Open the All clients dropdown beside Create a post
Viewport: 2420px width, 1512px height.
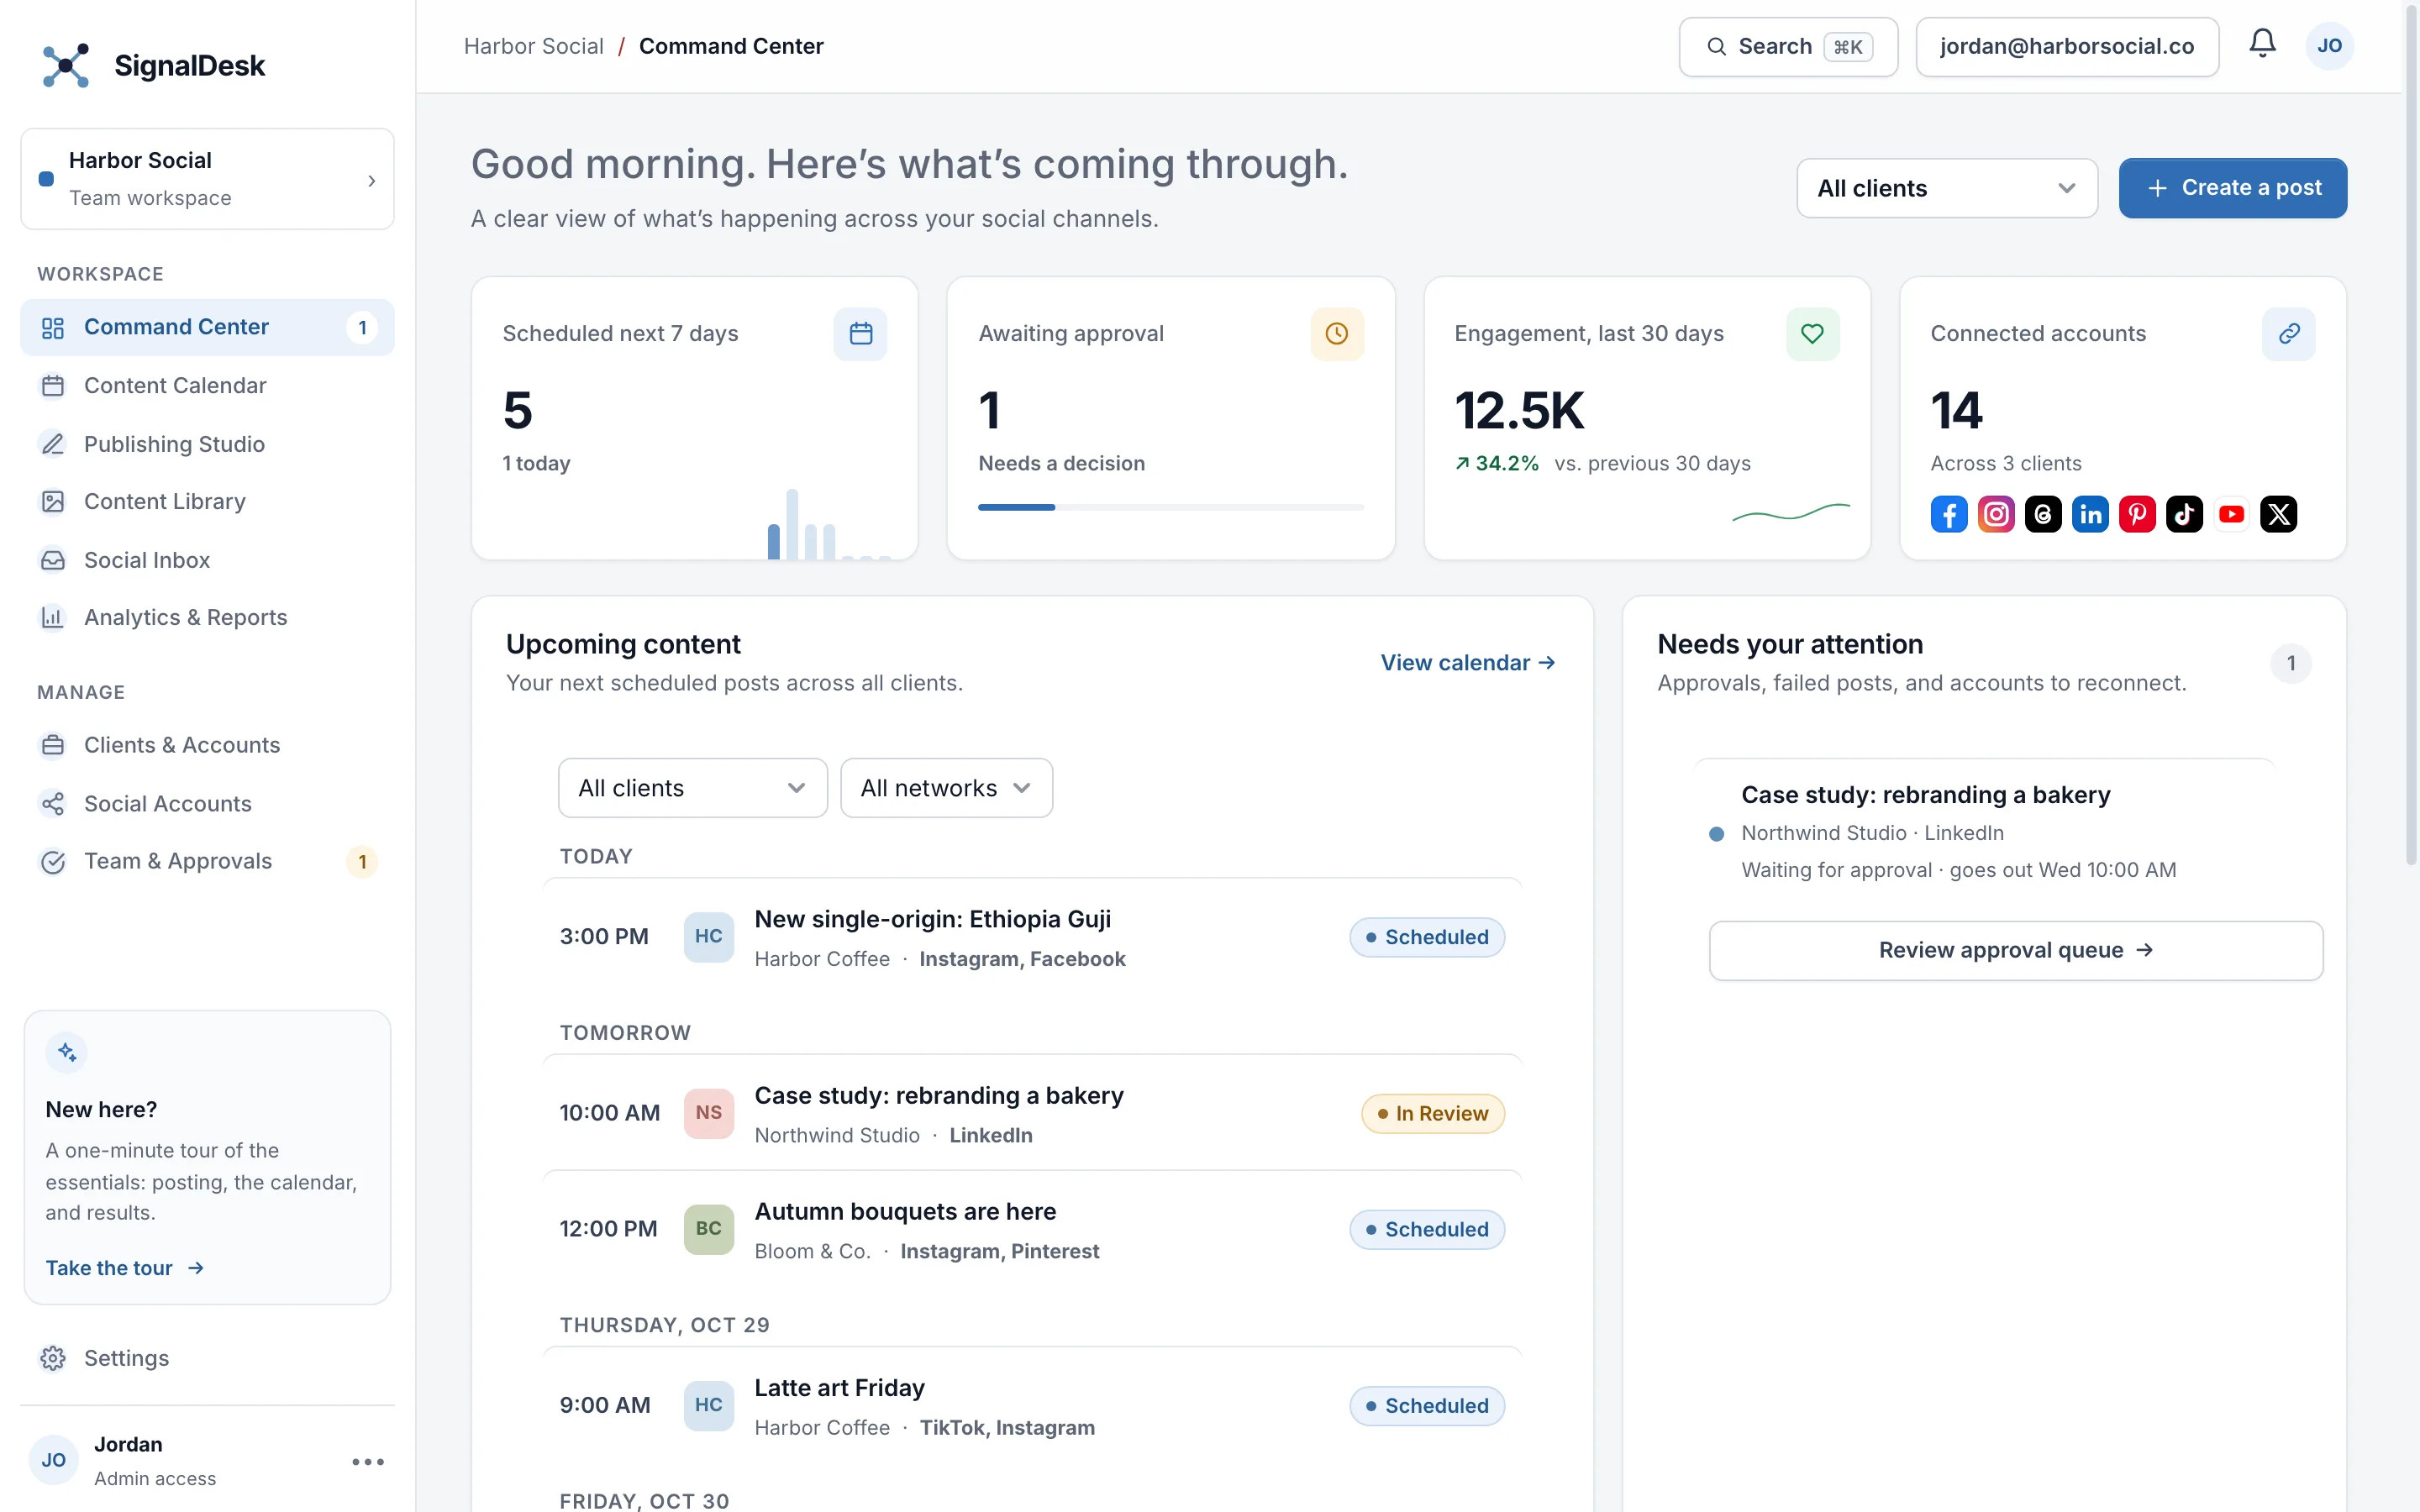click(x=1946, y=188)
